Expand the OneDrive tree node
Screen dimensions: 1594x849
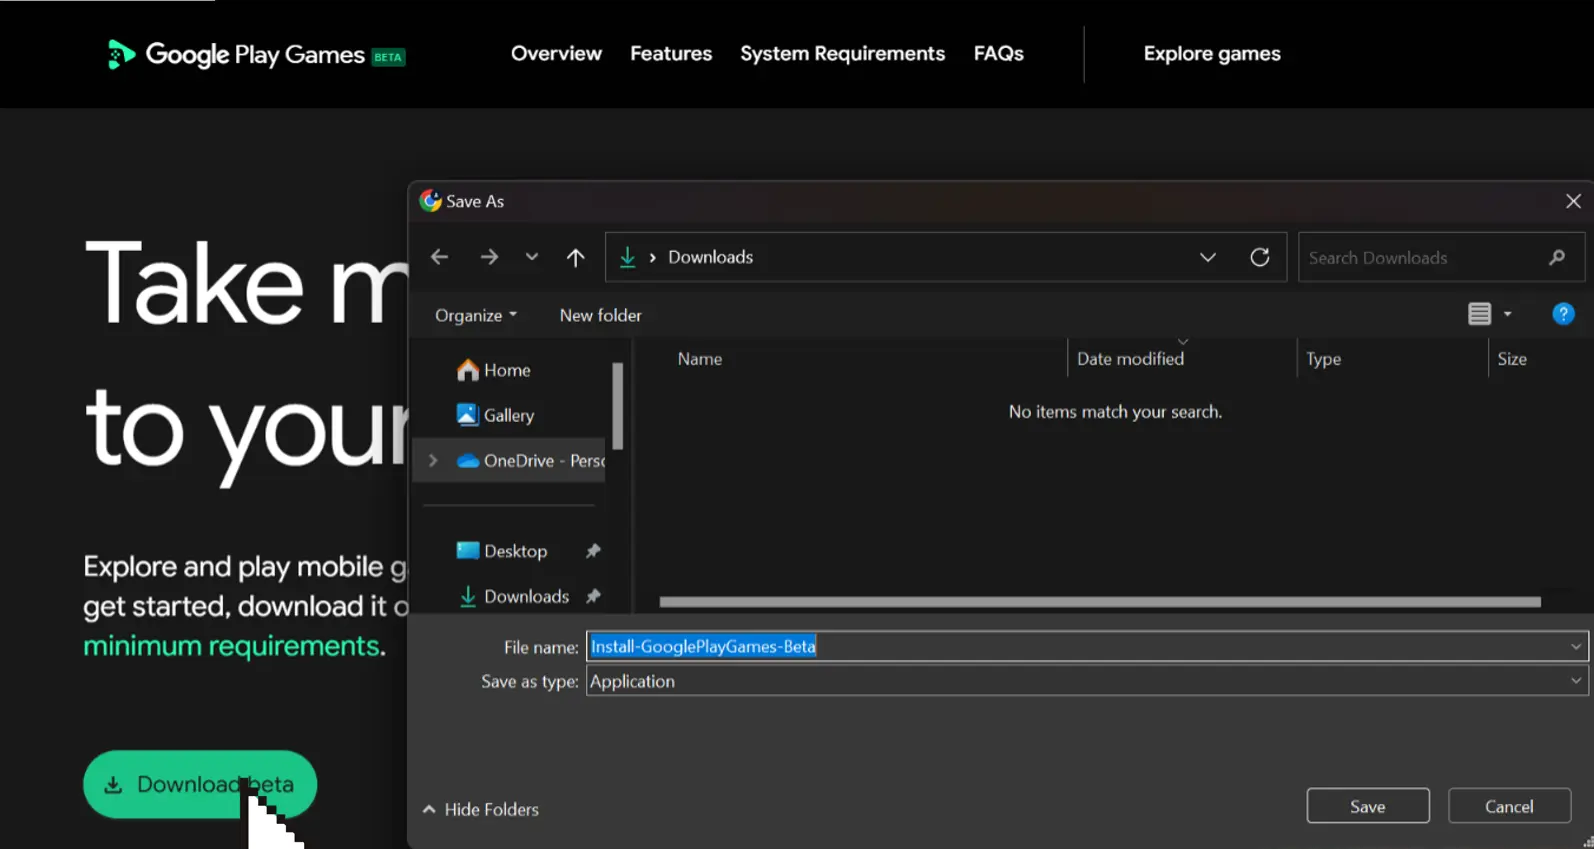433,460
